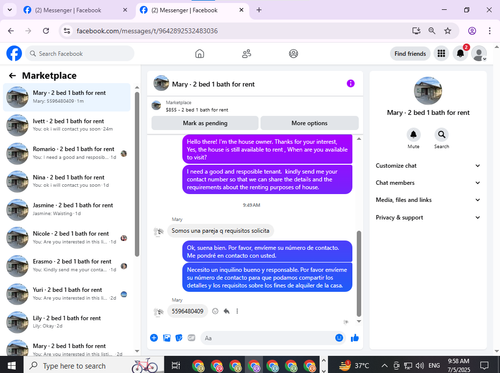Show hidden system tray icons
Image resolution: width=500 pixels, height=373 pixels.
(384, 366)
